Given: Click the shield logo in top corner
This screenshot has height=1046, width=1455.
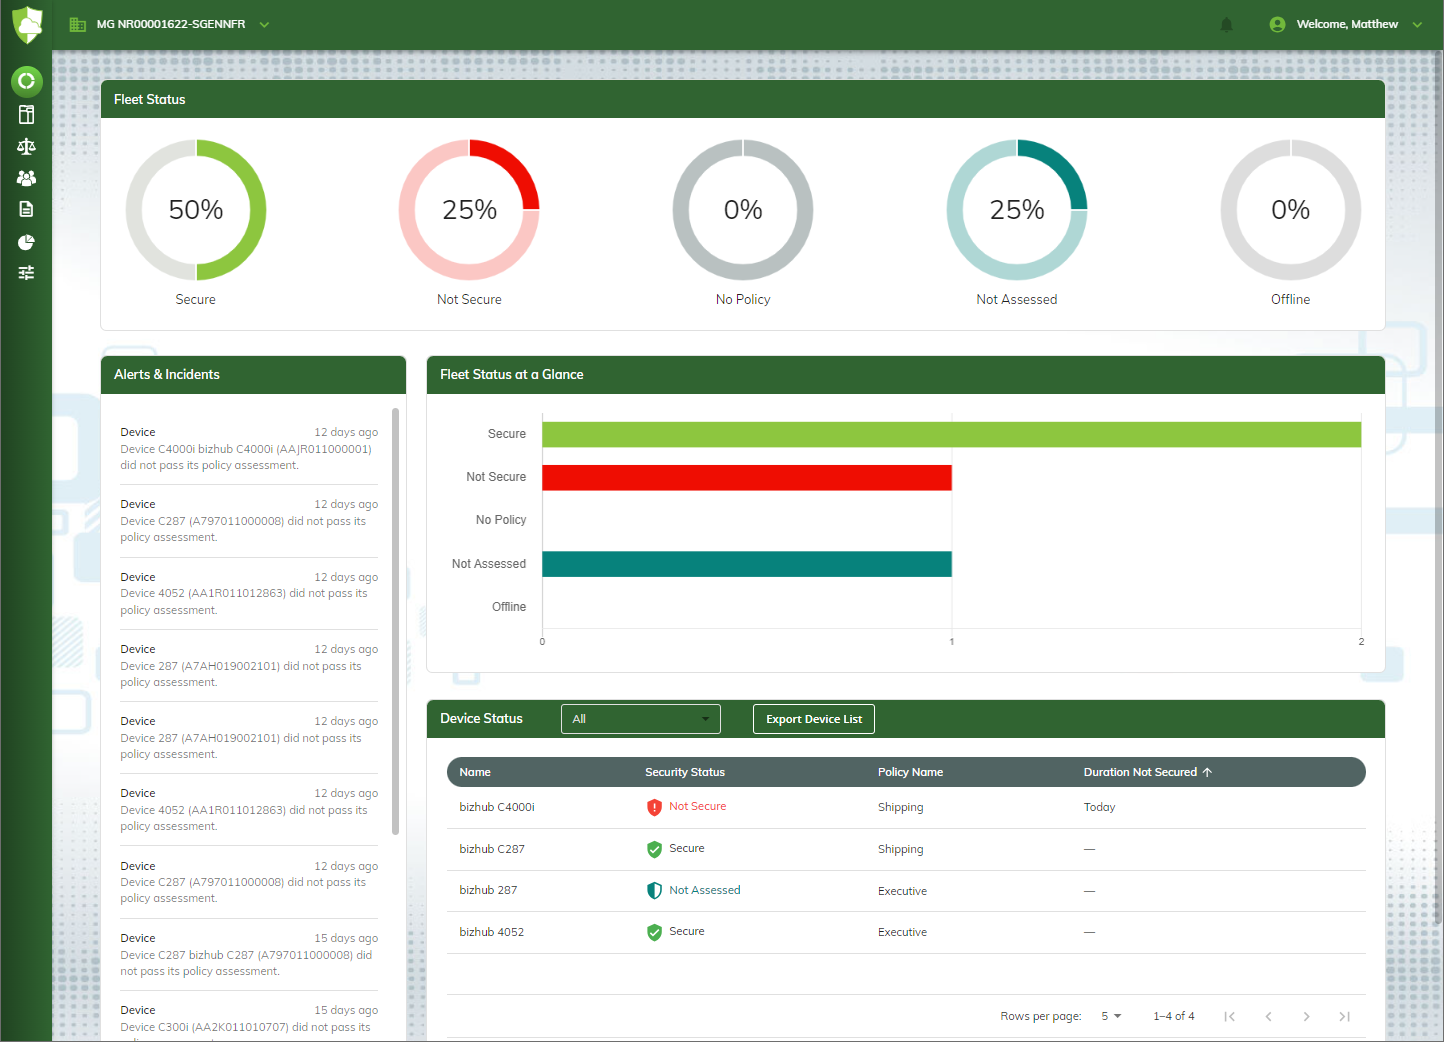Looking at the screenshot, I should tap(27, 25).
